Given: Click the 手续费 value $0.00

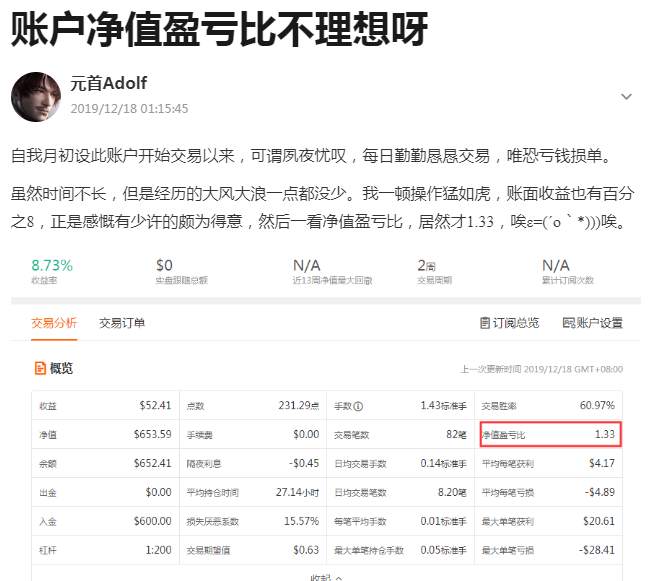Looking at the screenshot, I should [306, 434].
